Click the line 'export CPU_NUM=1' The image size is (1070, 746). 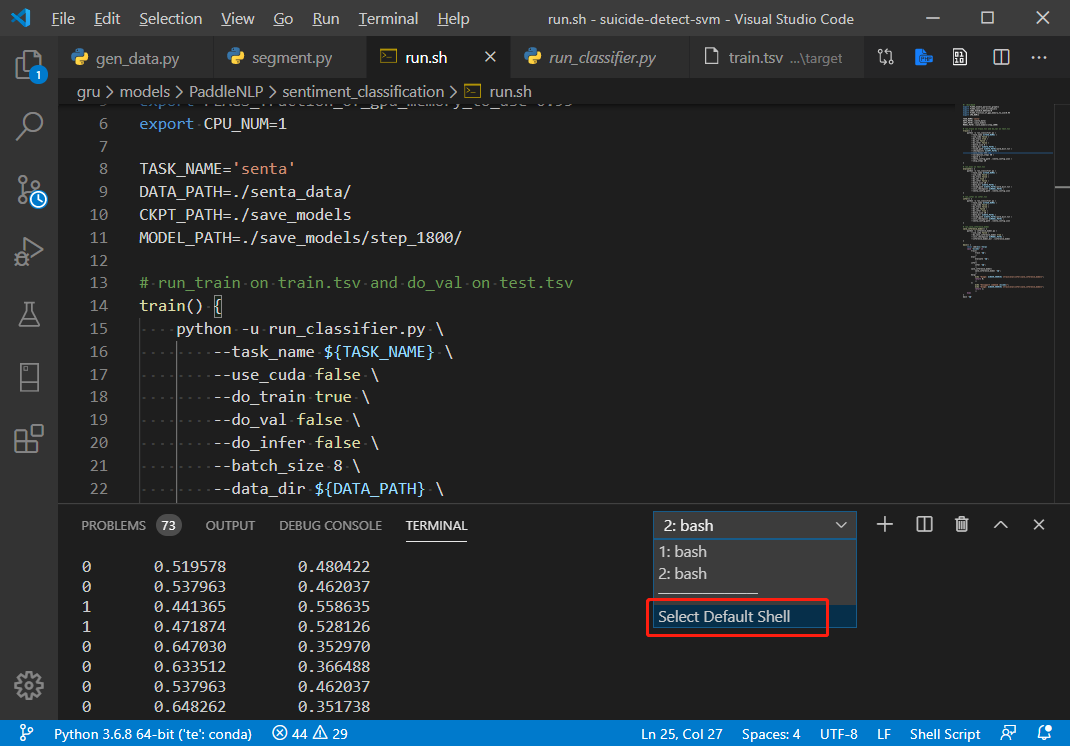[213, 124]
